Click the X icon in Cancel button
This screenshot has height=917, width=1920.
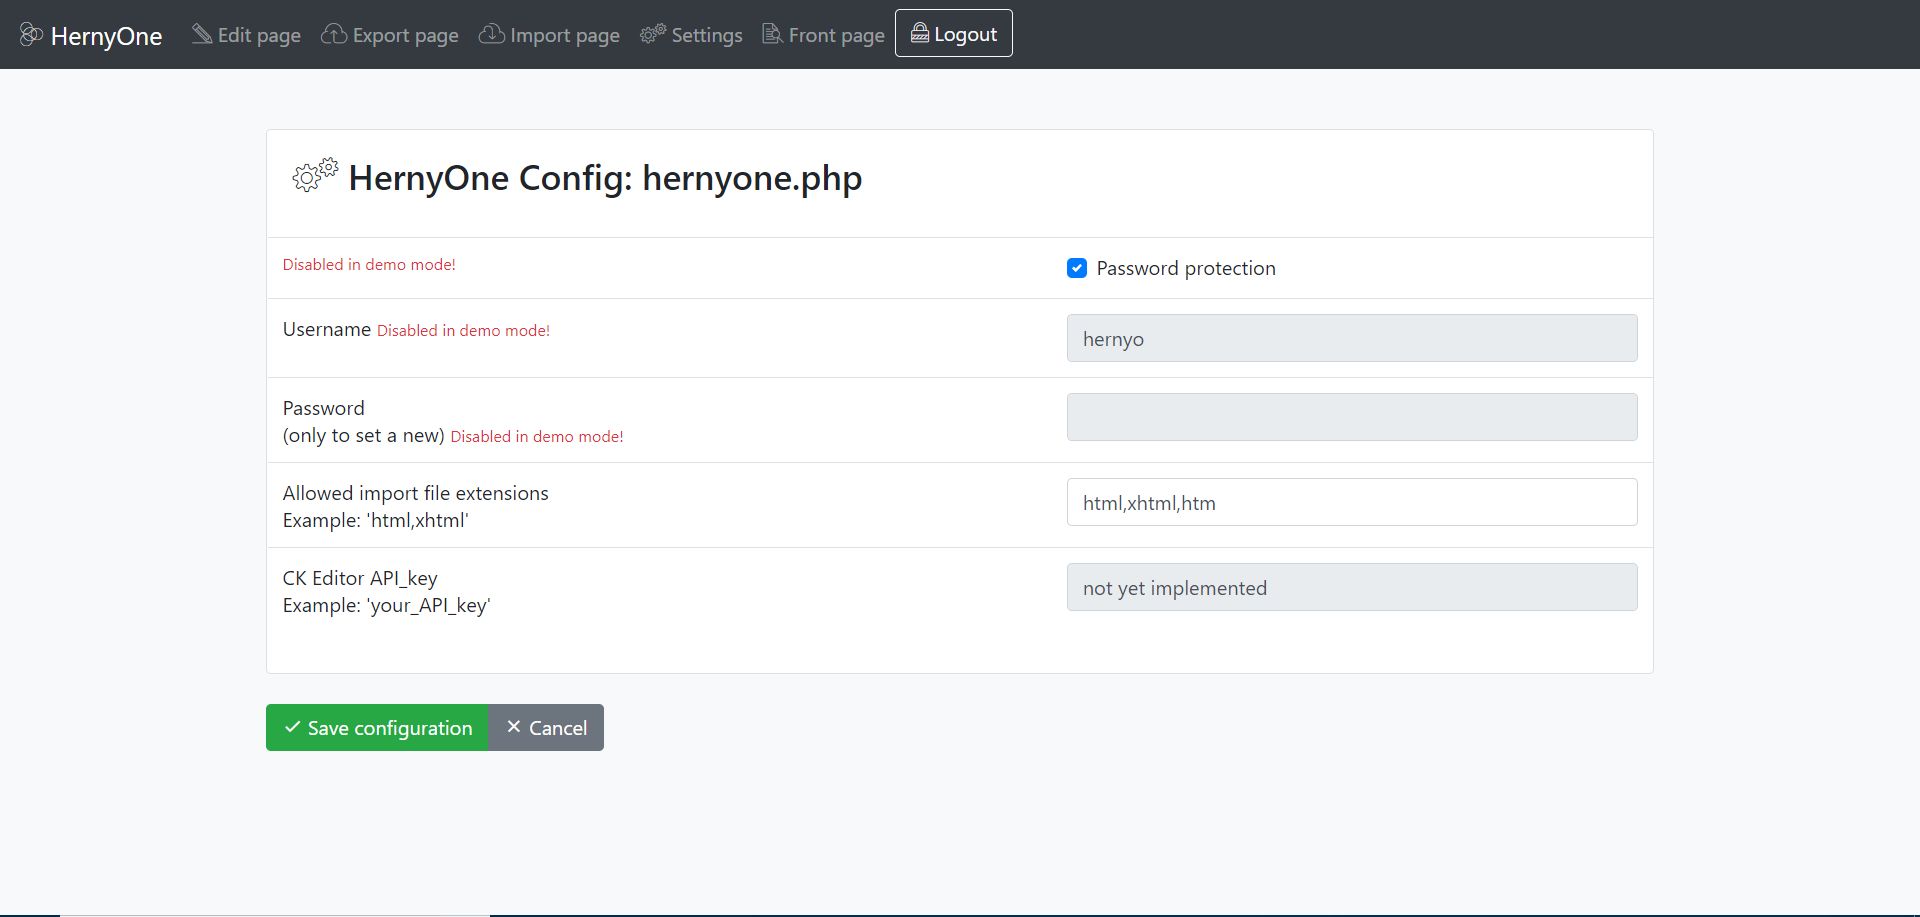pyautogui.click(x=513, y=727)
